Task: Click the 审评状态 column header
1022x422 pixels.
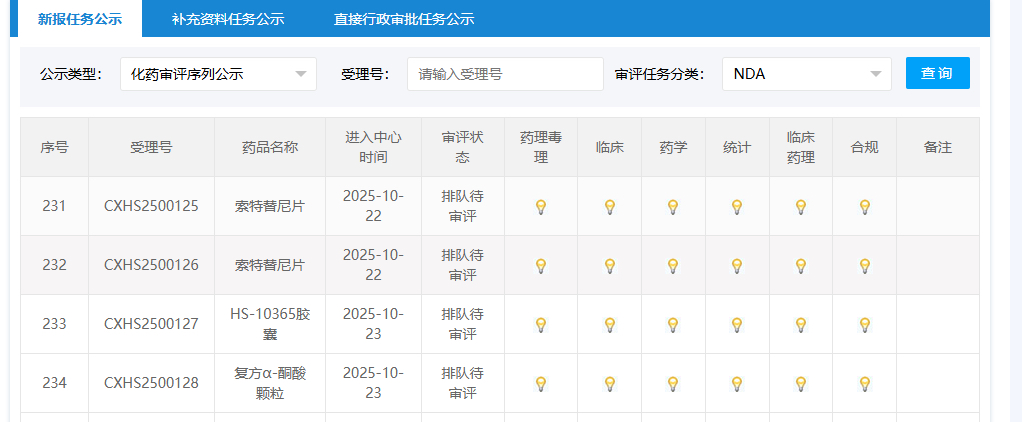Action: click(463, 147)
